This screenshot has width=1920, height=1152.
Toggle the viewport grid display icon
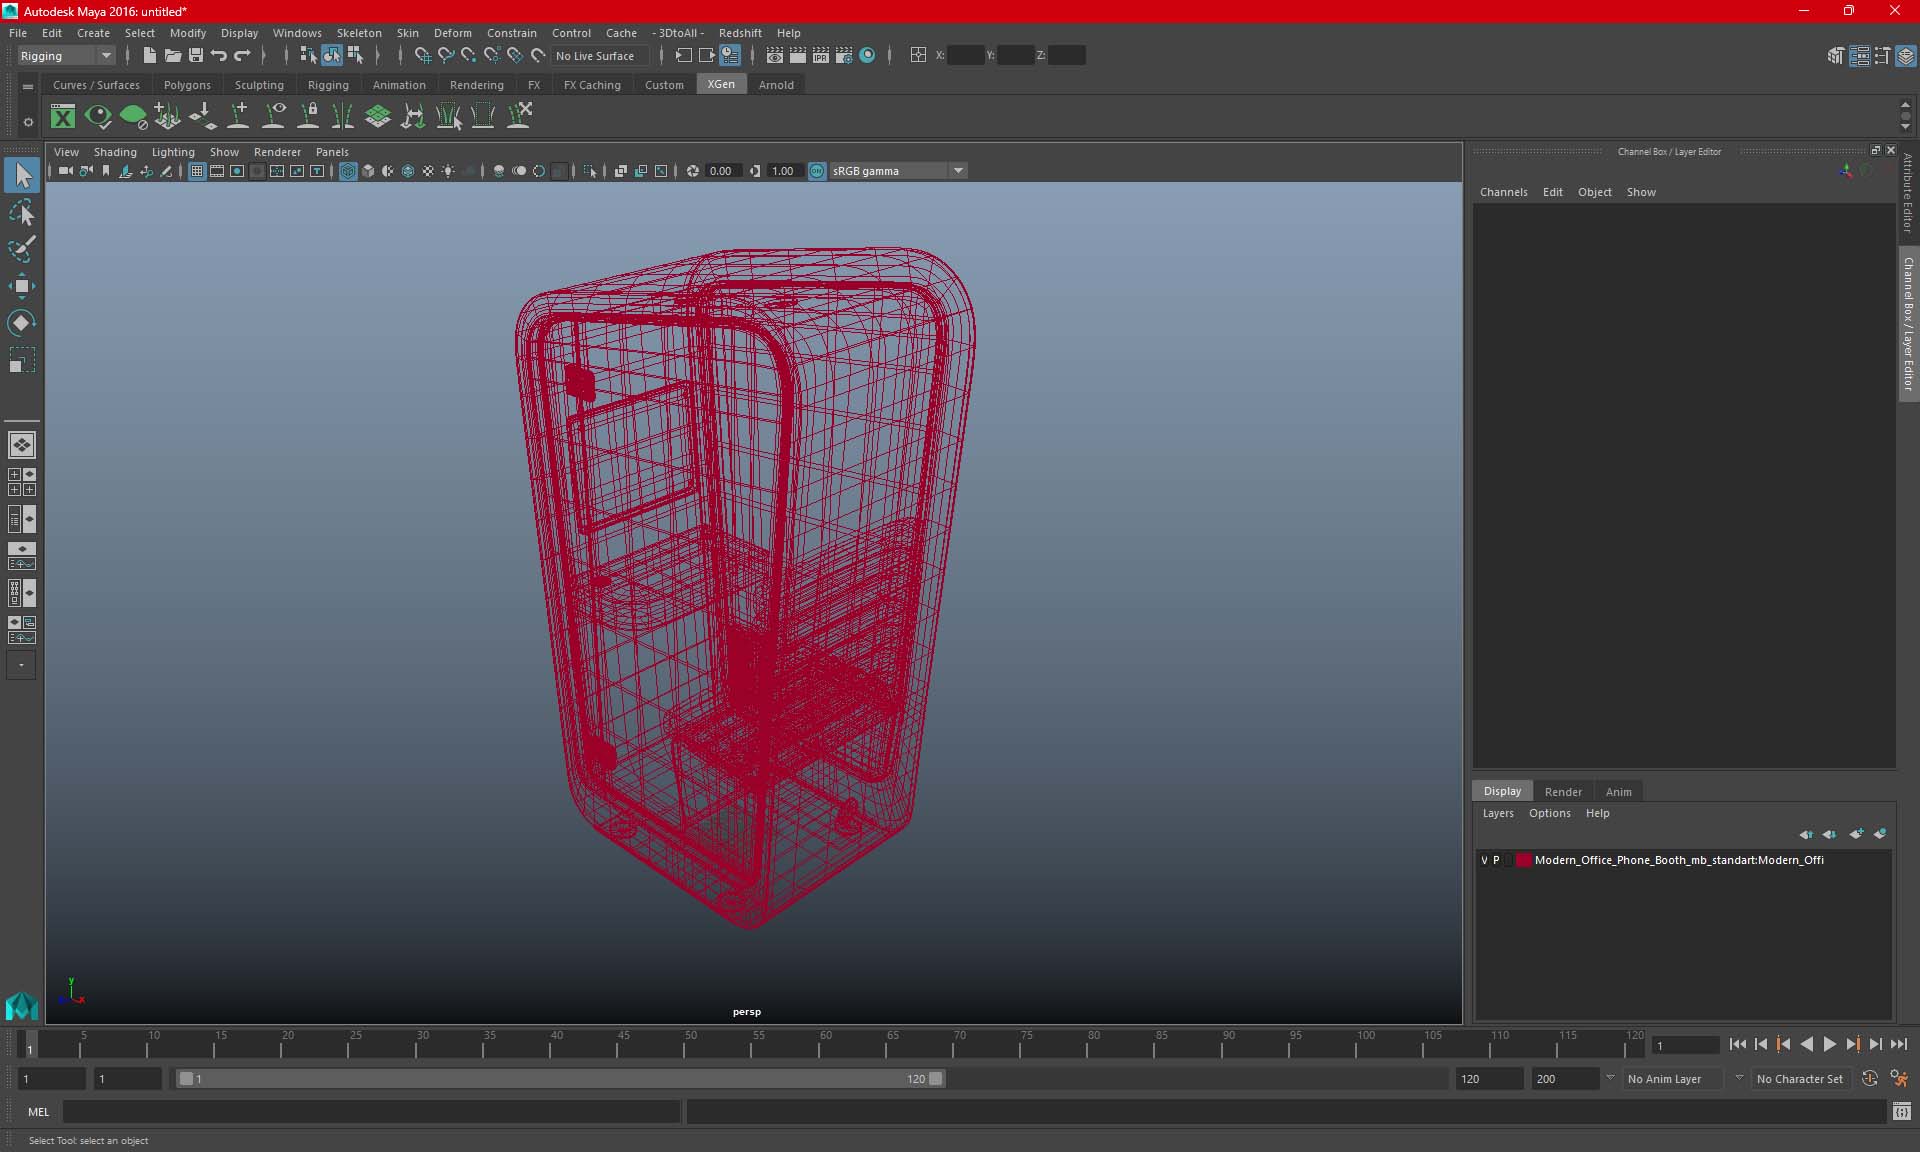click(197, 171)
